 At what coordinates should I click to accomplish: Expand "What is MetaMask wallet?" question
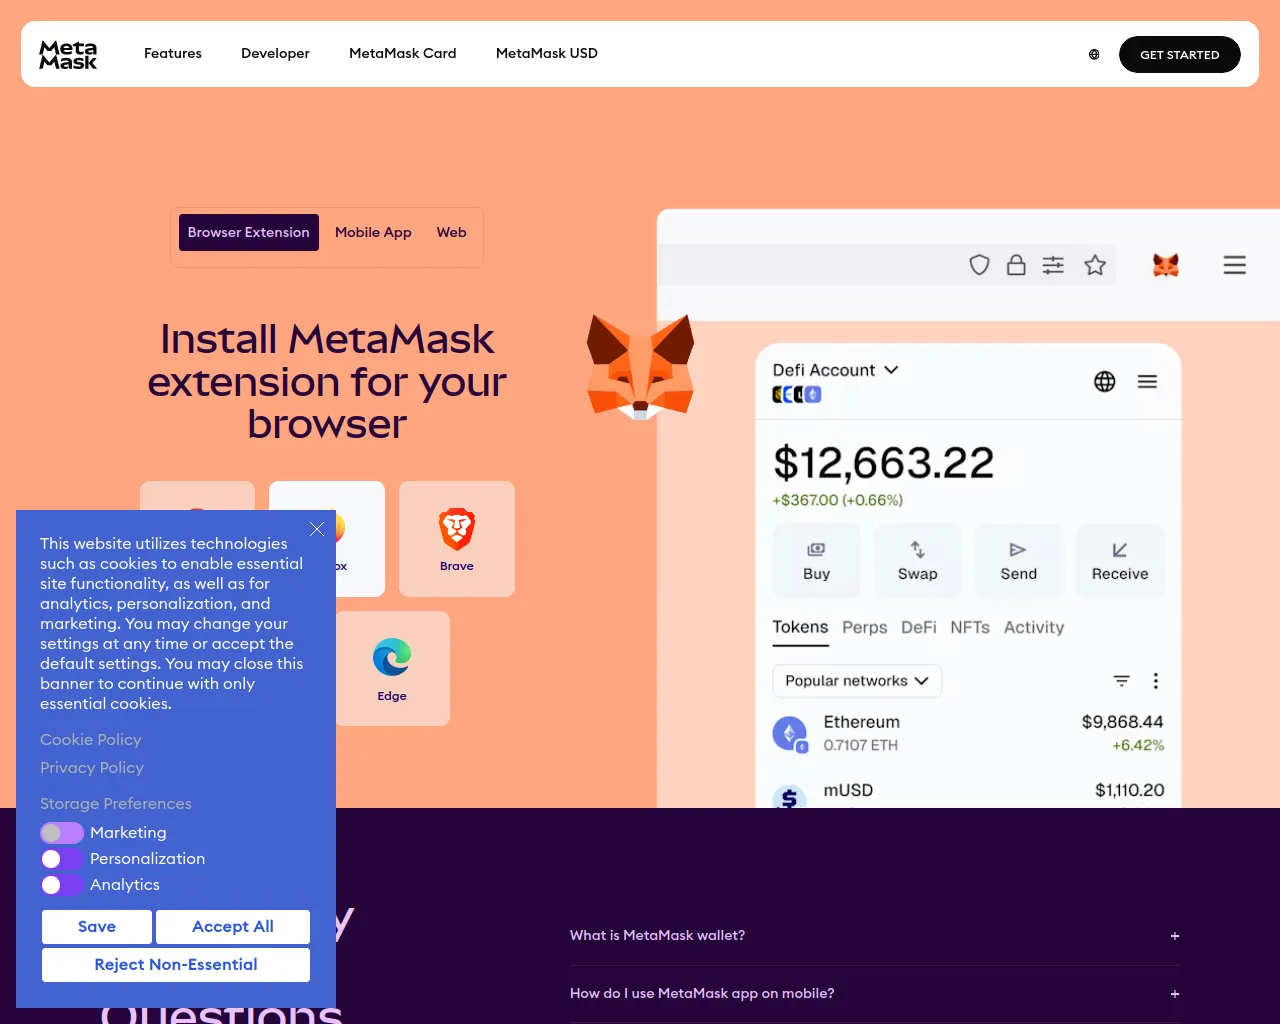coord(875,936)
